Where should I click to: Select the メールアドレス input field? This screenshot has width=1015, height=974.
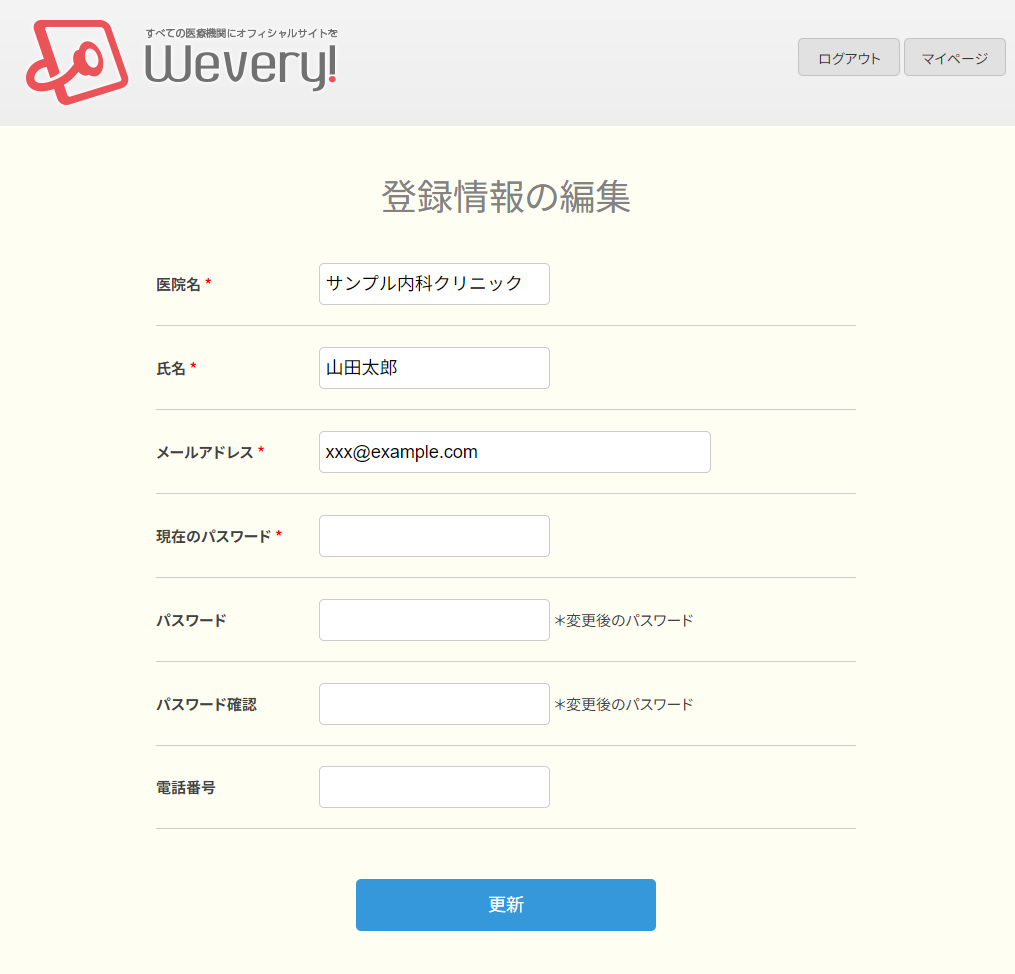515,452
